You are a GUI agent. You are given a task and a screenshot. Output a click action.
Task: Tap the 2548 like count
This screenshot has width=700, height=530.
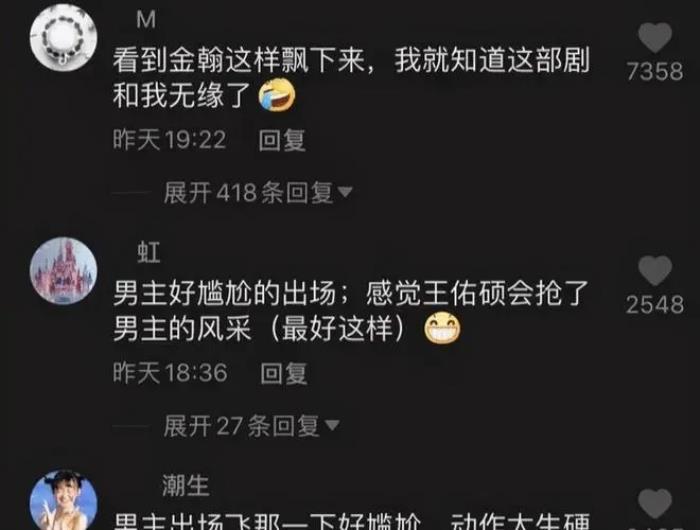655,305
